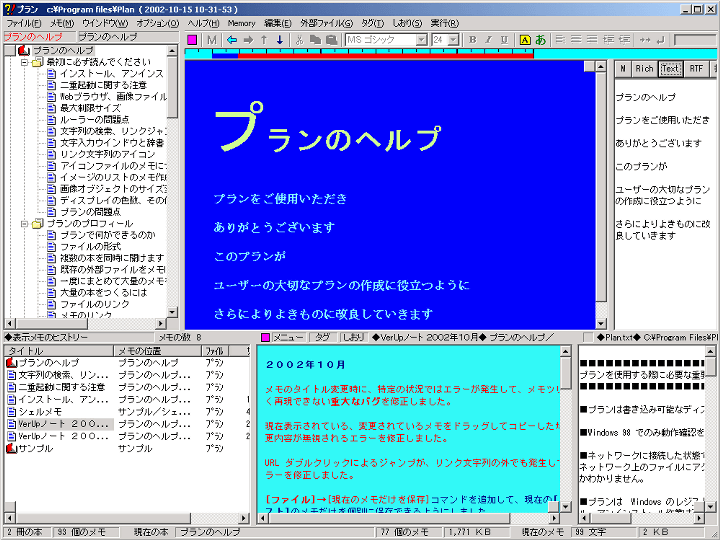This screenshot has width=720, height=540.
Task: Click the しおり button above lower memo
Action: click(x=353, y=338)
